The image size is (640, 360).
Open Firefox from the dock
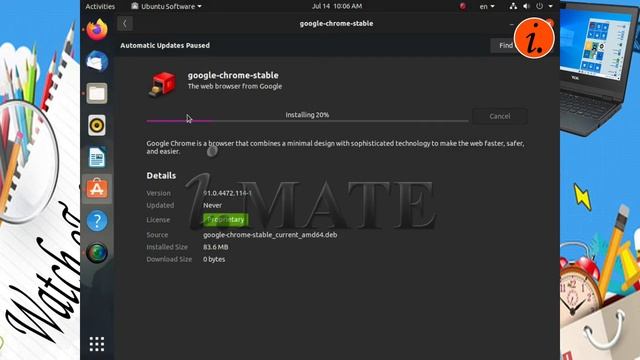pos(97,29)
